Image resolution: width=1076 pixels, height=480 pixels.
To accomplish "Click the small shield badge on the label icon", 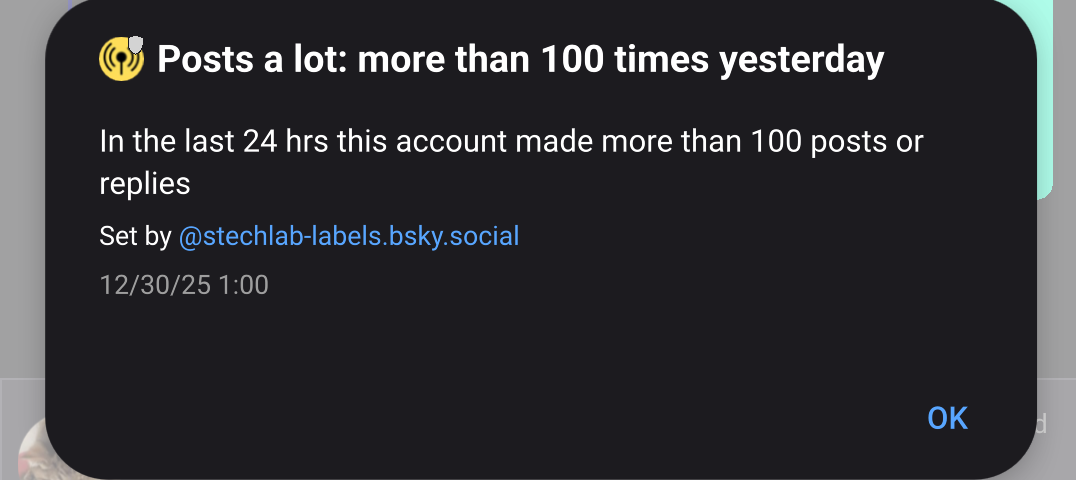I will tap(136, 45).
